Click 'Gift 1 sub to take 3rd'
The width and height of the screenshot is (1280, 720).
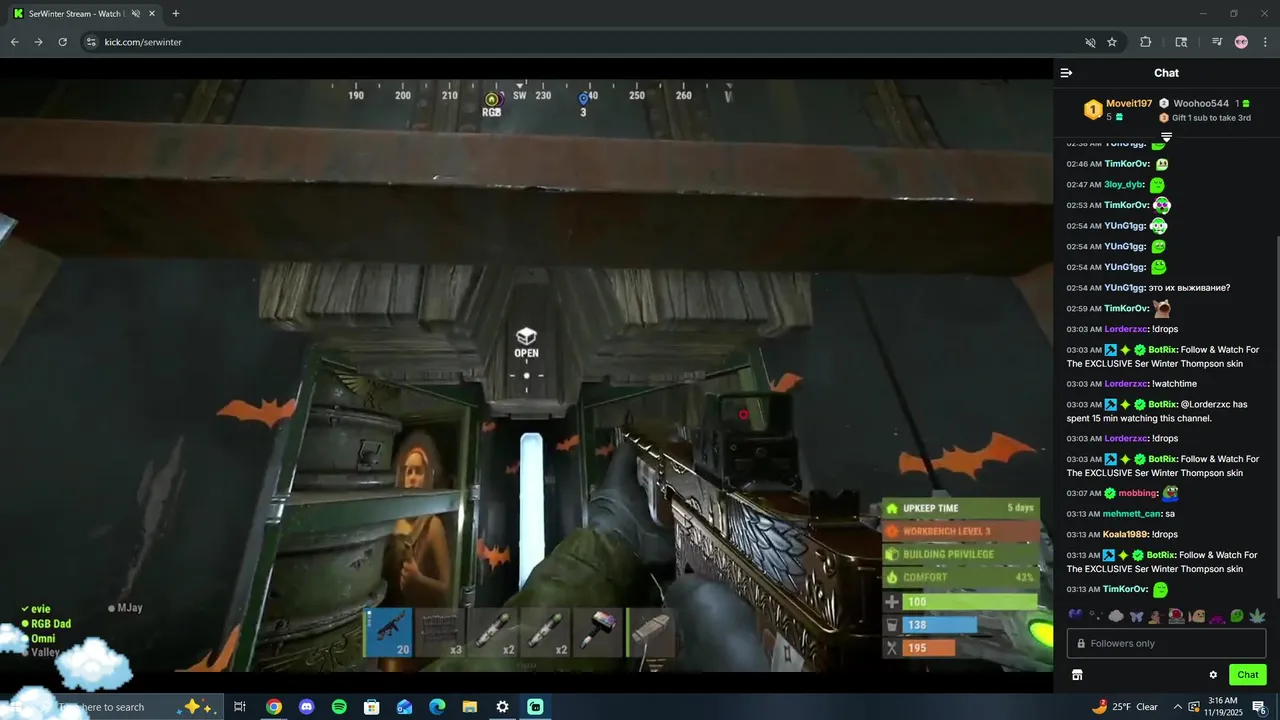click(x=1211, y=118)
